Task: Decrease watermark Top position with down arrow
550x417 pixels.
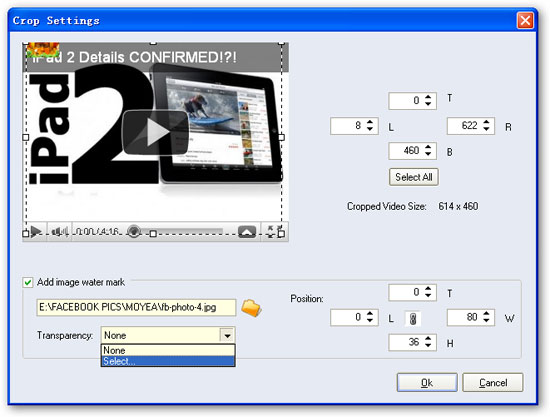Action: 428,296
